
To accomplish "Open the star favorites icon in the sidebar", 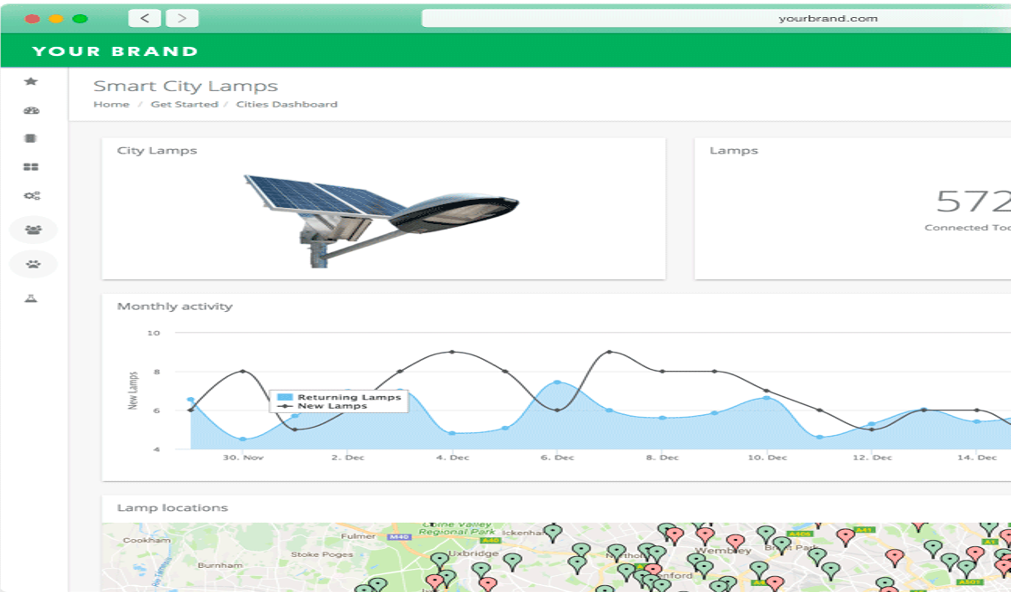I will coord(30,81).
